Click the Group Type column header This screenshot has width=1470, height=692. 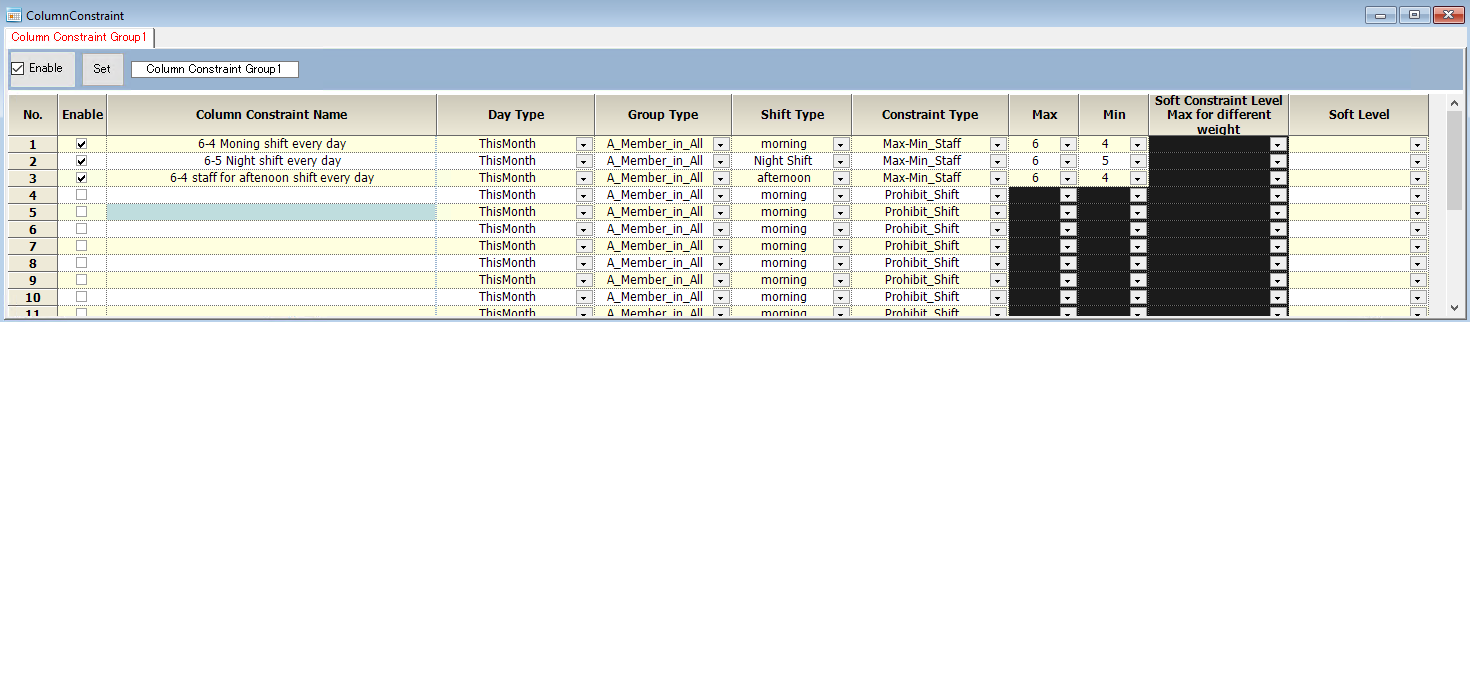tap(663, 115)
